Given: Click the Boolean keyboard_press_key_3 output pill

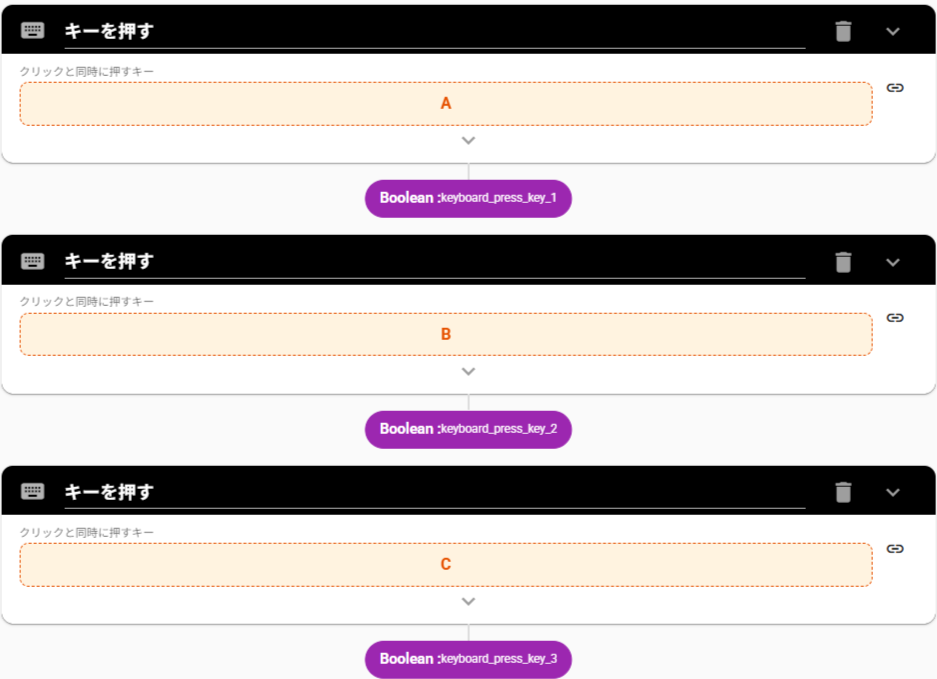Looking at the screenshot, I should [468, 659].
